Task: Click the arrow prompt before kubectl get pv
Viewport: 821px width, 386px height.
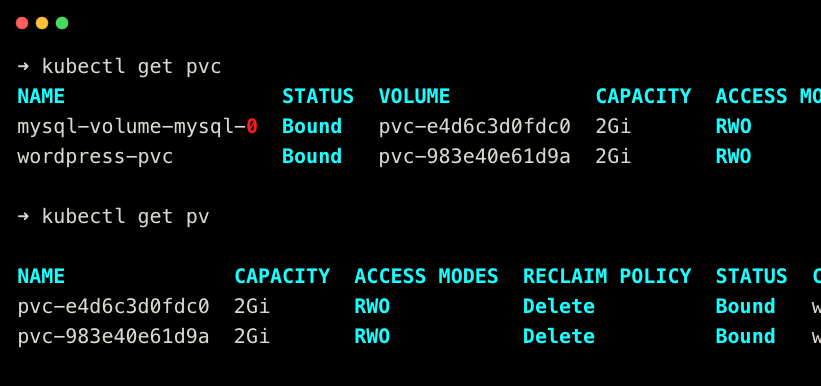Action: pos(24,217)
